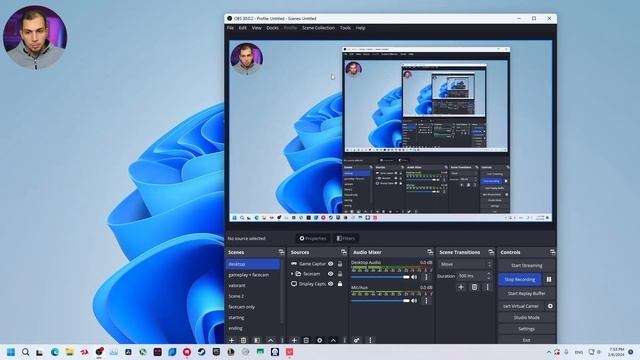This screenshot has width=640, height=360.
Task: Open File Explorer from the taskbar
Action: (x=69, y=352)
